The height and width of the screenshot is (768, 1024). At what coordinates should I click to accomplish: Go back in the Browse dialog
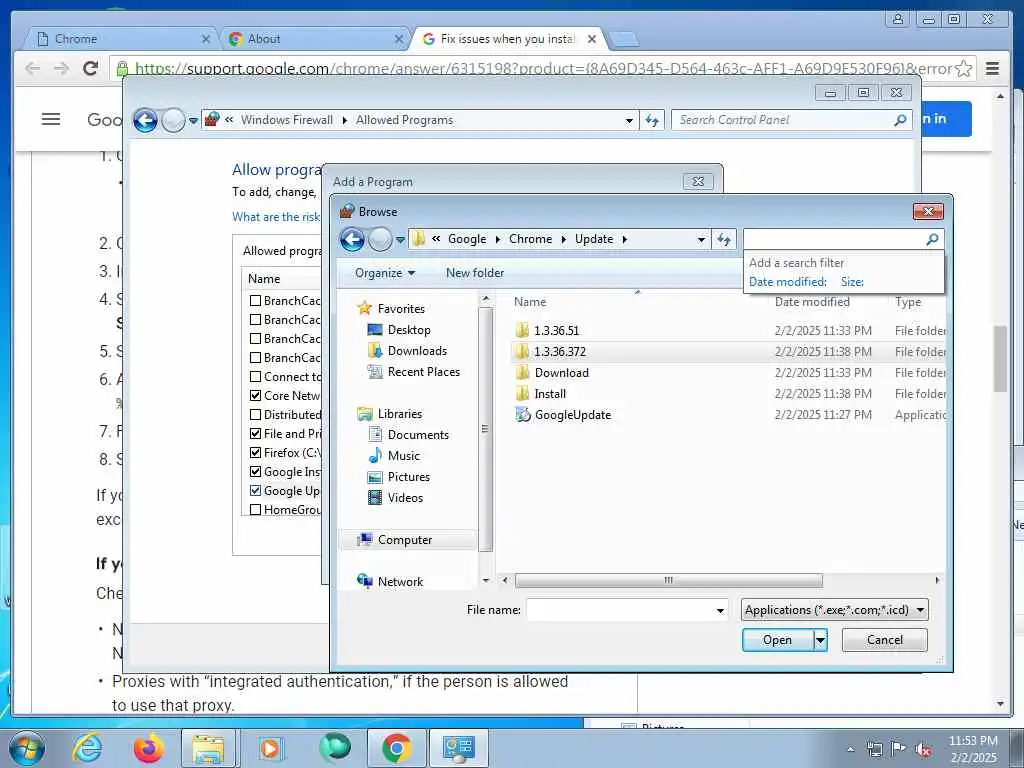pos(352,240)
